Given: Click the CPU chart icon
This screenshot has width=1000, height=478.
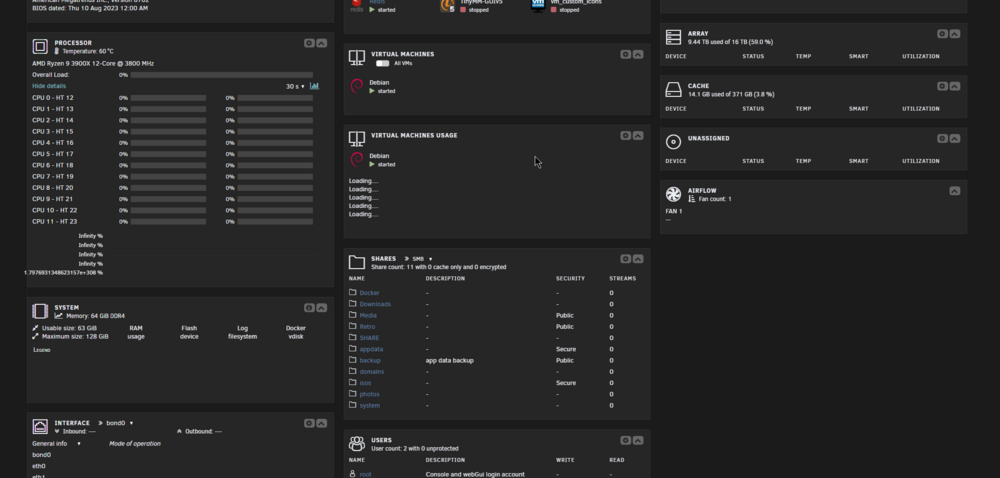Looking at the screenshot, I should click(314, 86).
